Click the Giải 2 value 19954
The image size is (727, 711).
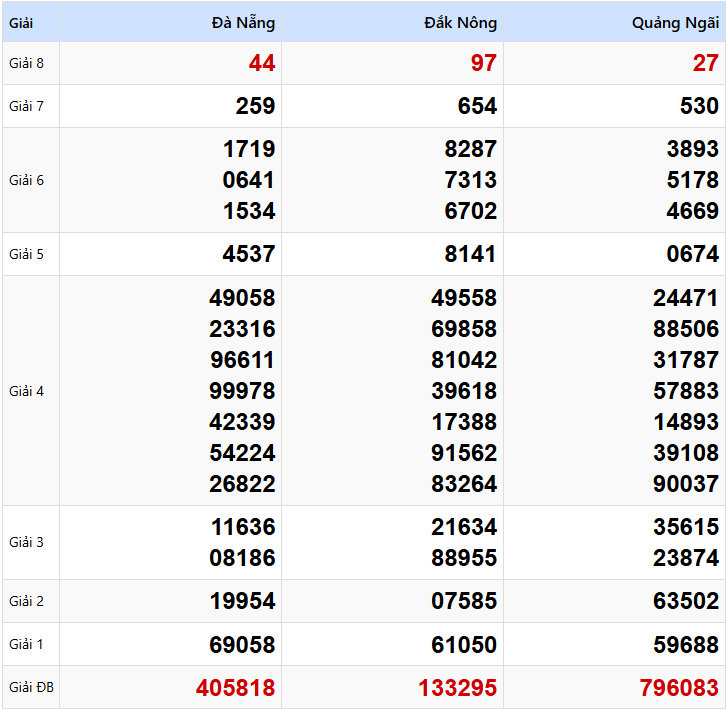242,601
